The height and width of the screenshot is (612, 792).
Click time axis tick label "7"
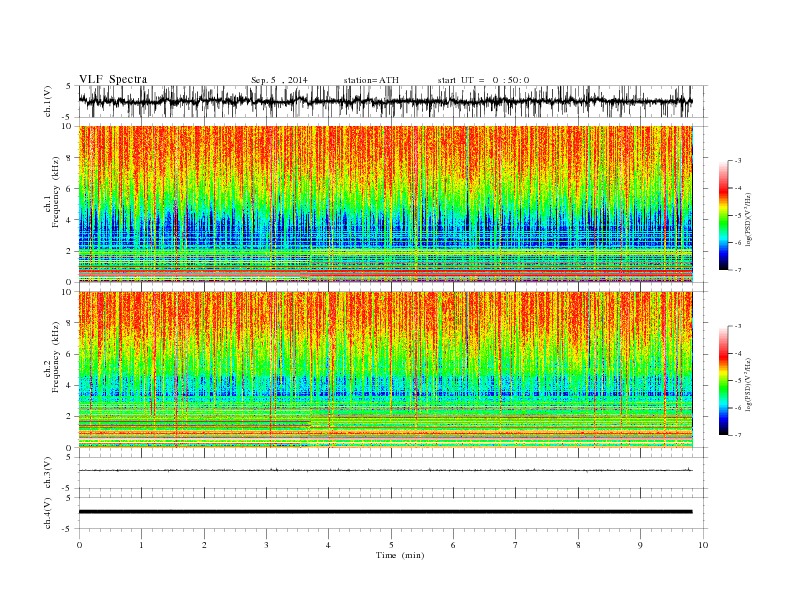pyautogui.click(x=516, y=545)
